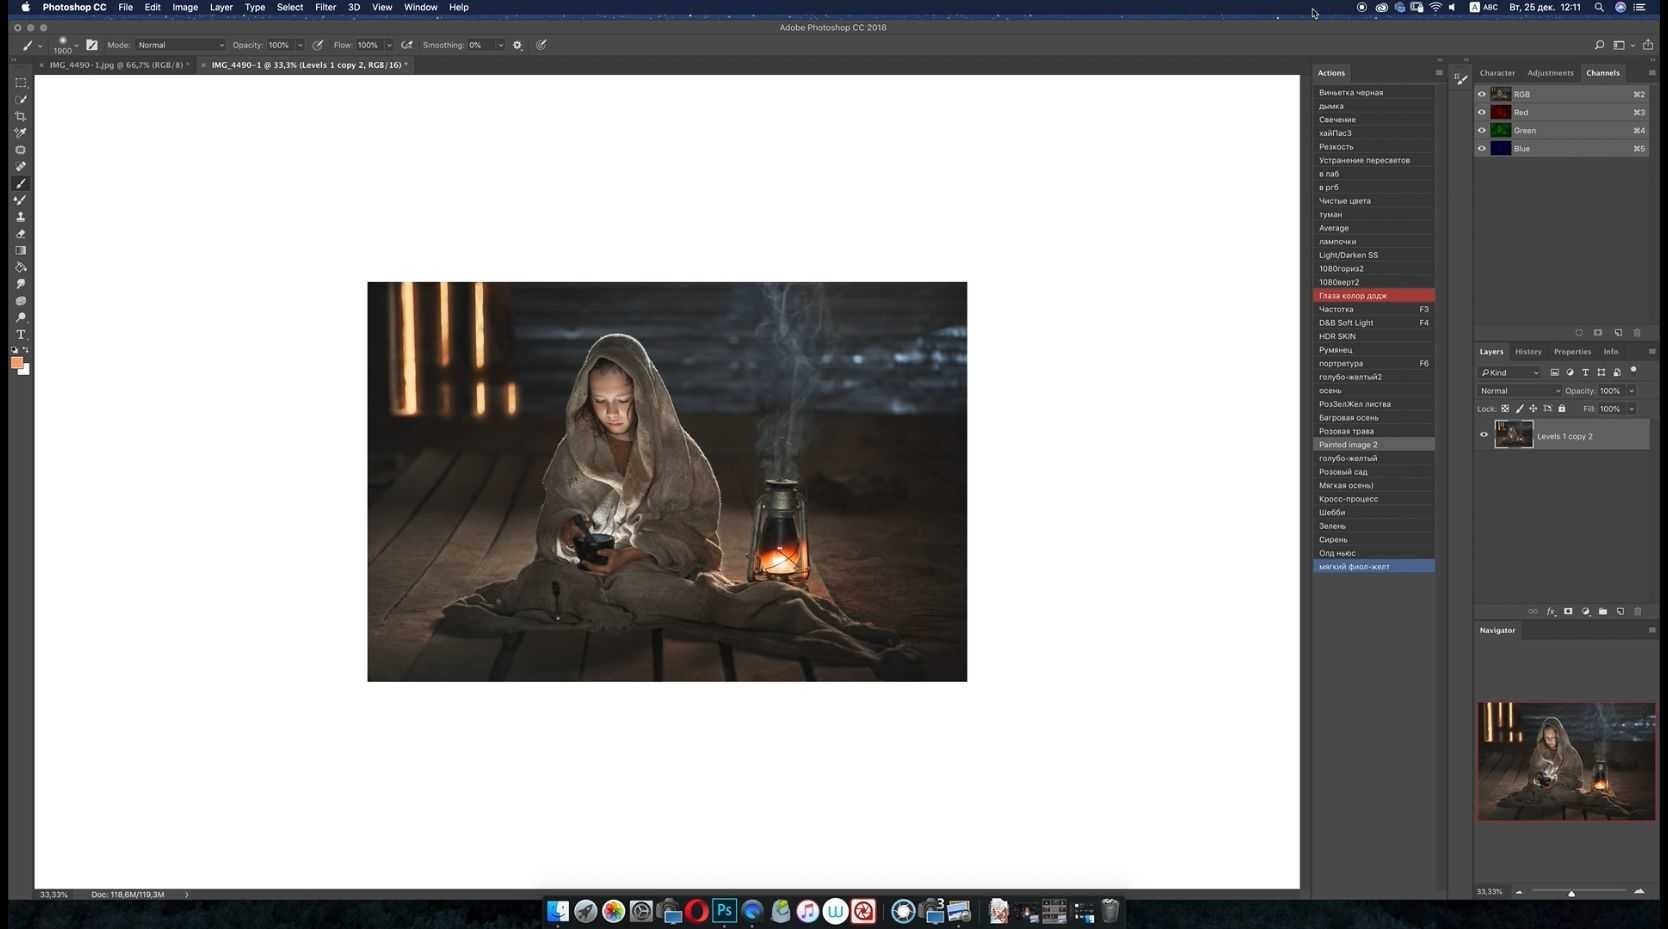Hide the Green channel
Viewport: 1668px width, 929px height.
[x=1482, y=130]
